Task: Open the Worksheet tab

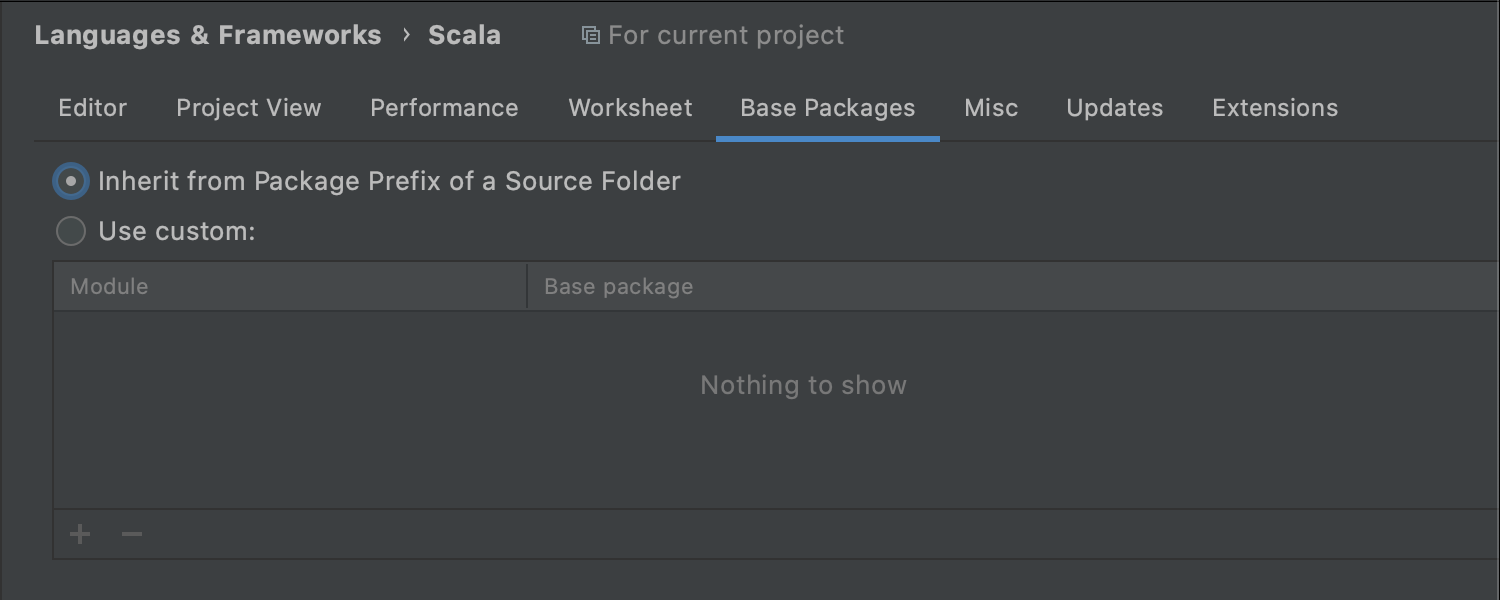Action: tap(631, 108)
